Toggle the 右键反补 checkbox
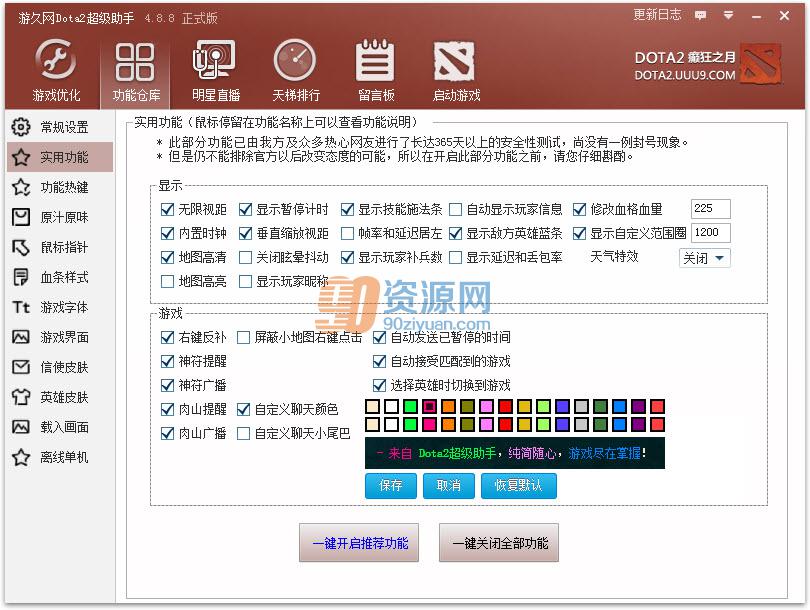This screenshot has width=810, height=610. [167, 337]
